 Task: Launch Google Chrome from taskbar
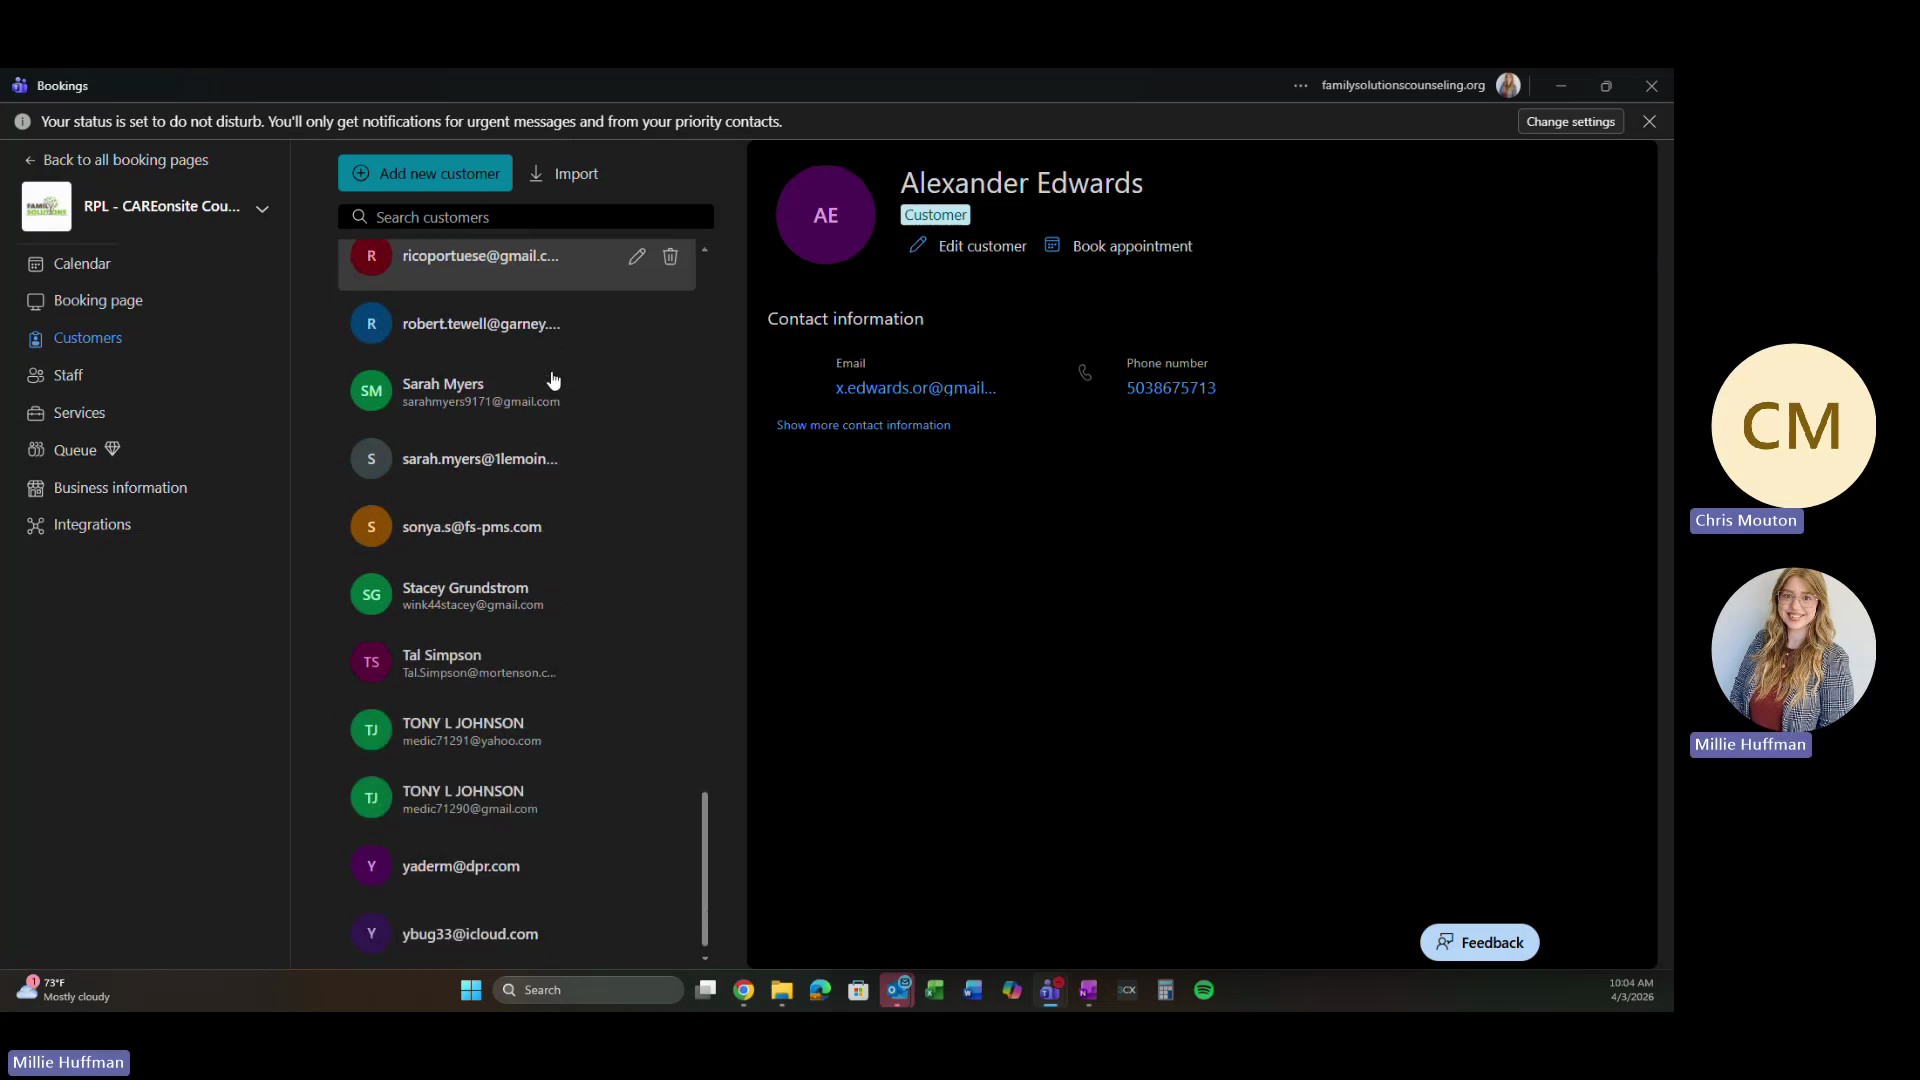click(744, 990)
